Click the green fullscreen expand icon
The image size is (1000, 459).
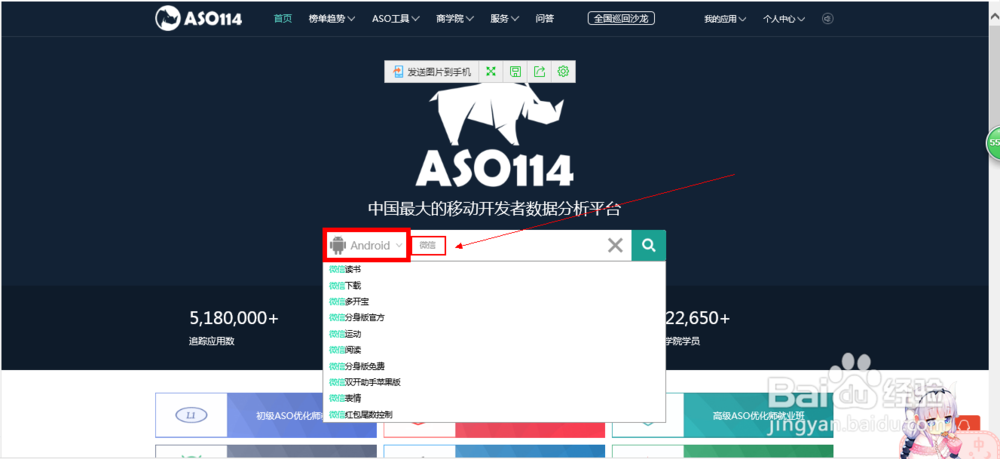tap(490, 71)
